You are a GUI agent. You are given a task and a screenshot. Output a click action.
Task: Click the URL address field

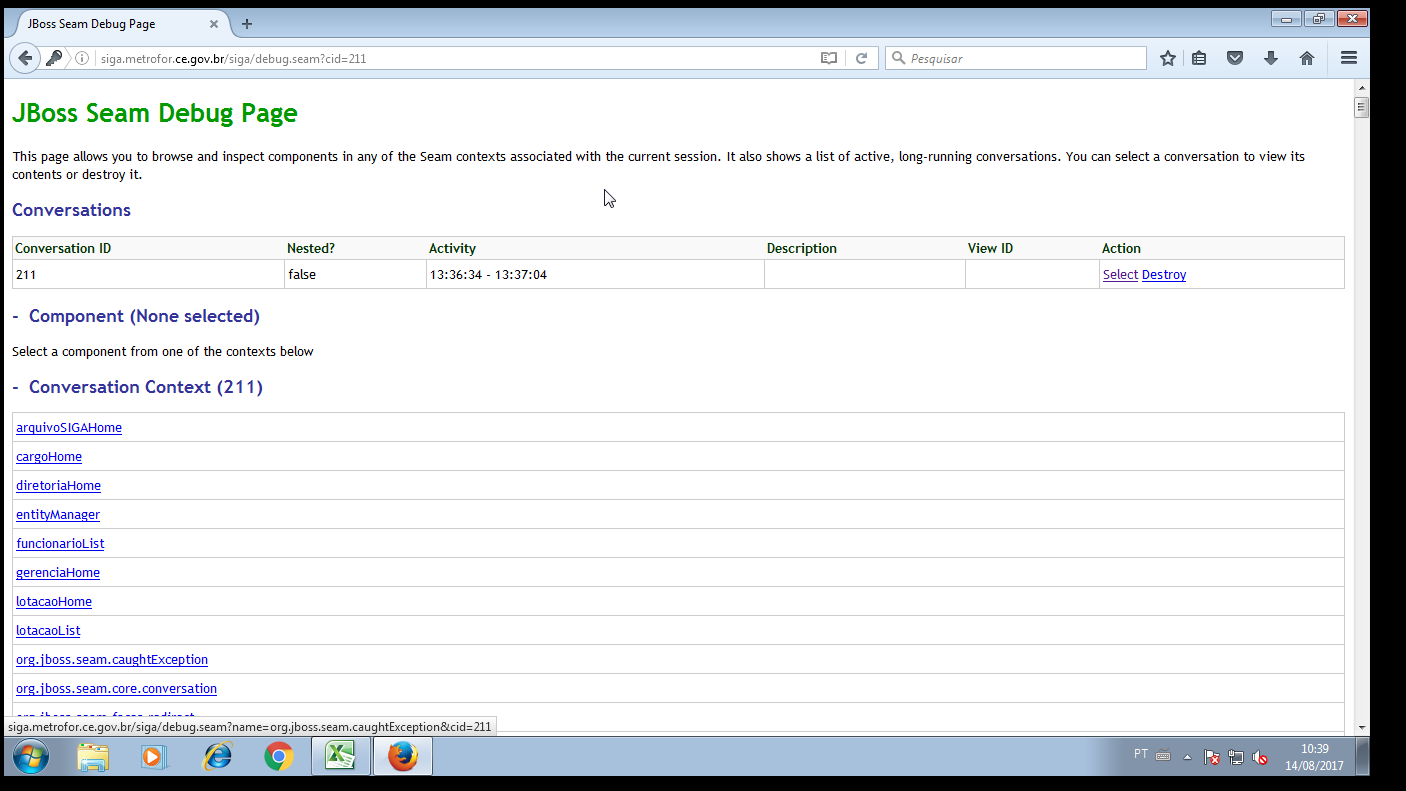pyautogui.click(x=455, y=58)
